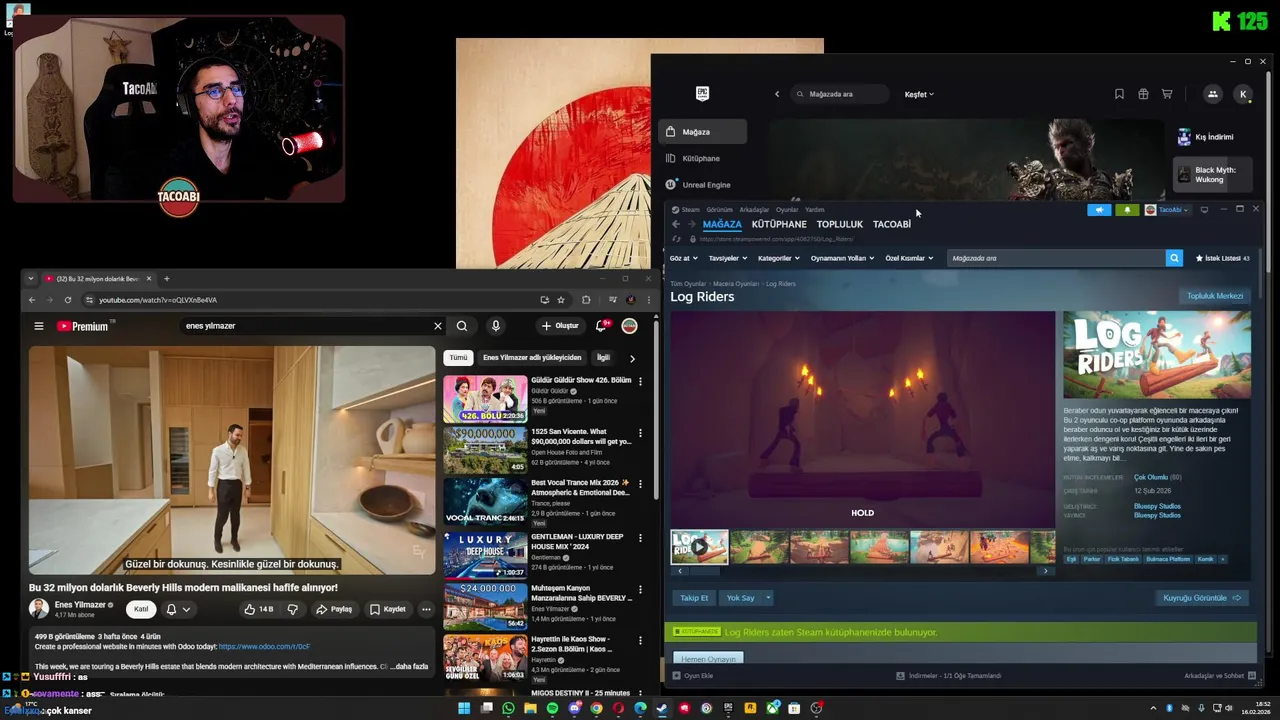Click Kuyruğu Görüntüle button
The image size is (1280, 720).
coord(1201,598)
